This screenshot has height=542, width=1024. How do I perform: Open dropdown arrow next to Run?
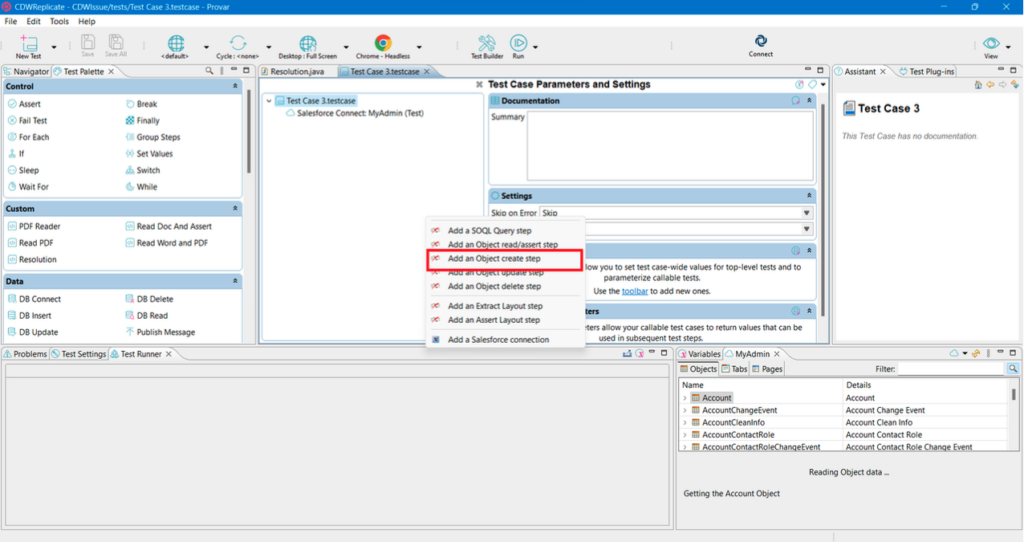[536, 47]
